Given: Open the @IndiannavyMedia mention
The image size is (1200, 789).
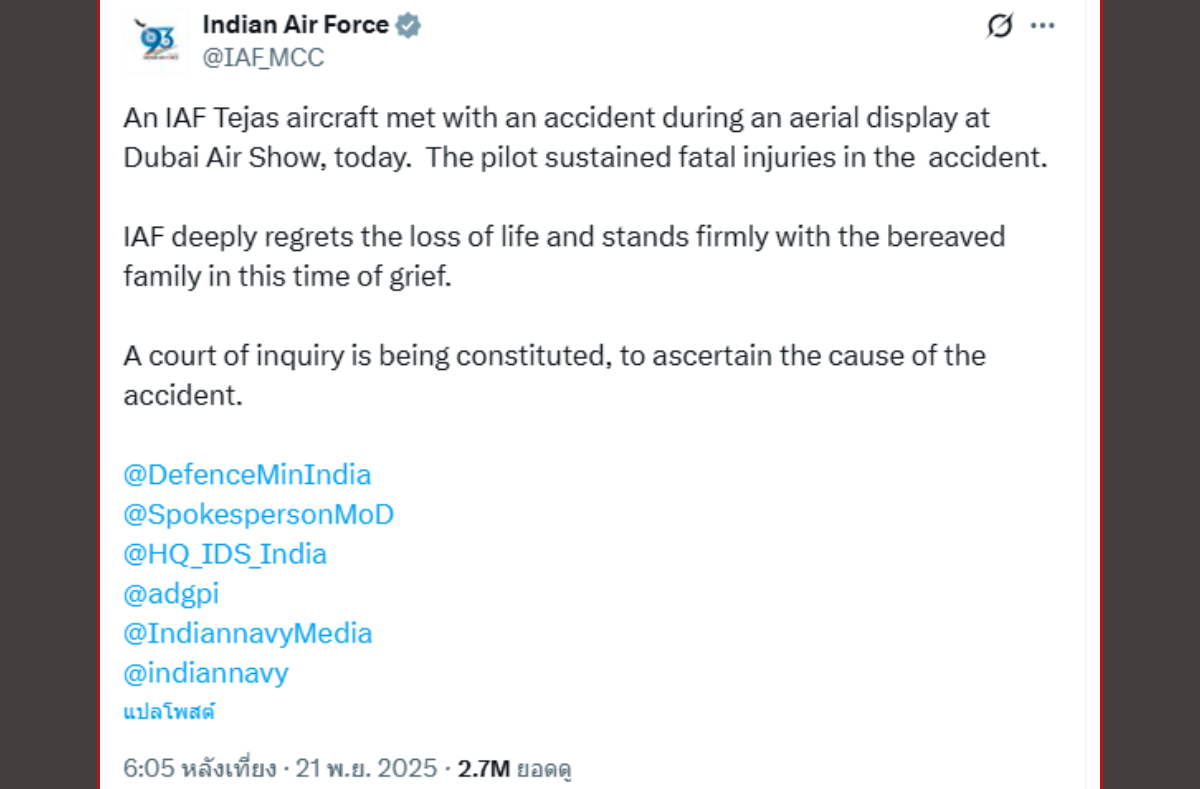Looking at the screenshot, I should click(x=247, y=633).
